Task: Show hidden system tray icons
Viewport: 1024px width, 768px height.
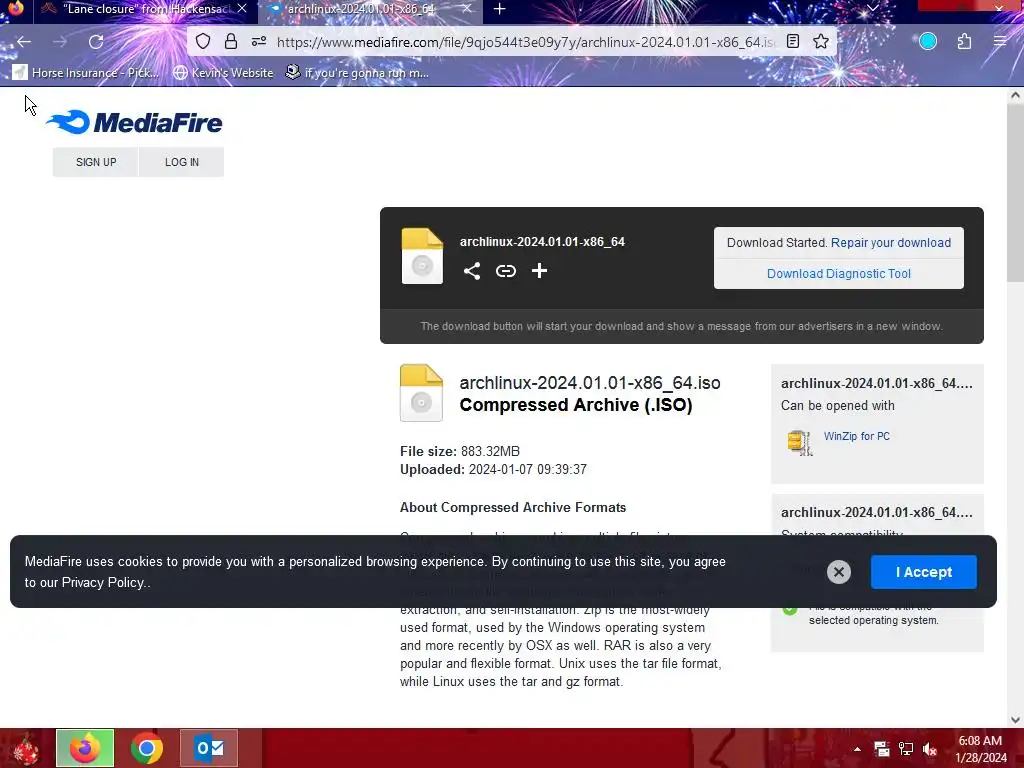Action: tap(857, 749)
